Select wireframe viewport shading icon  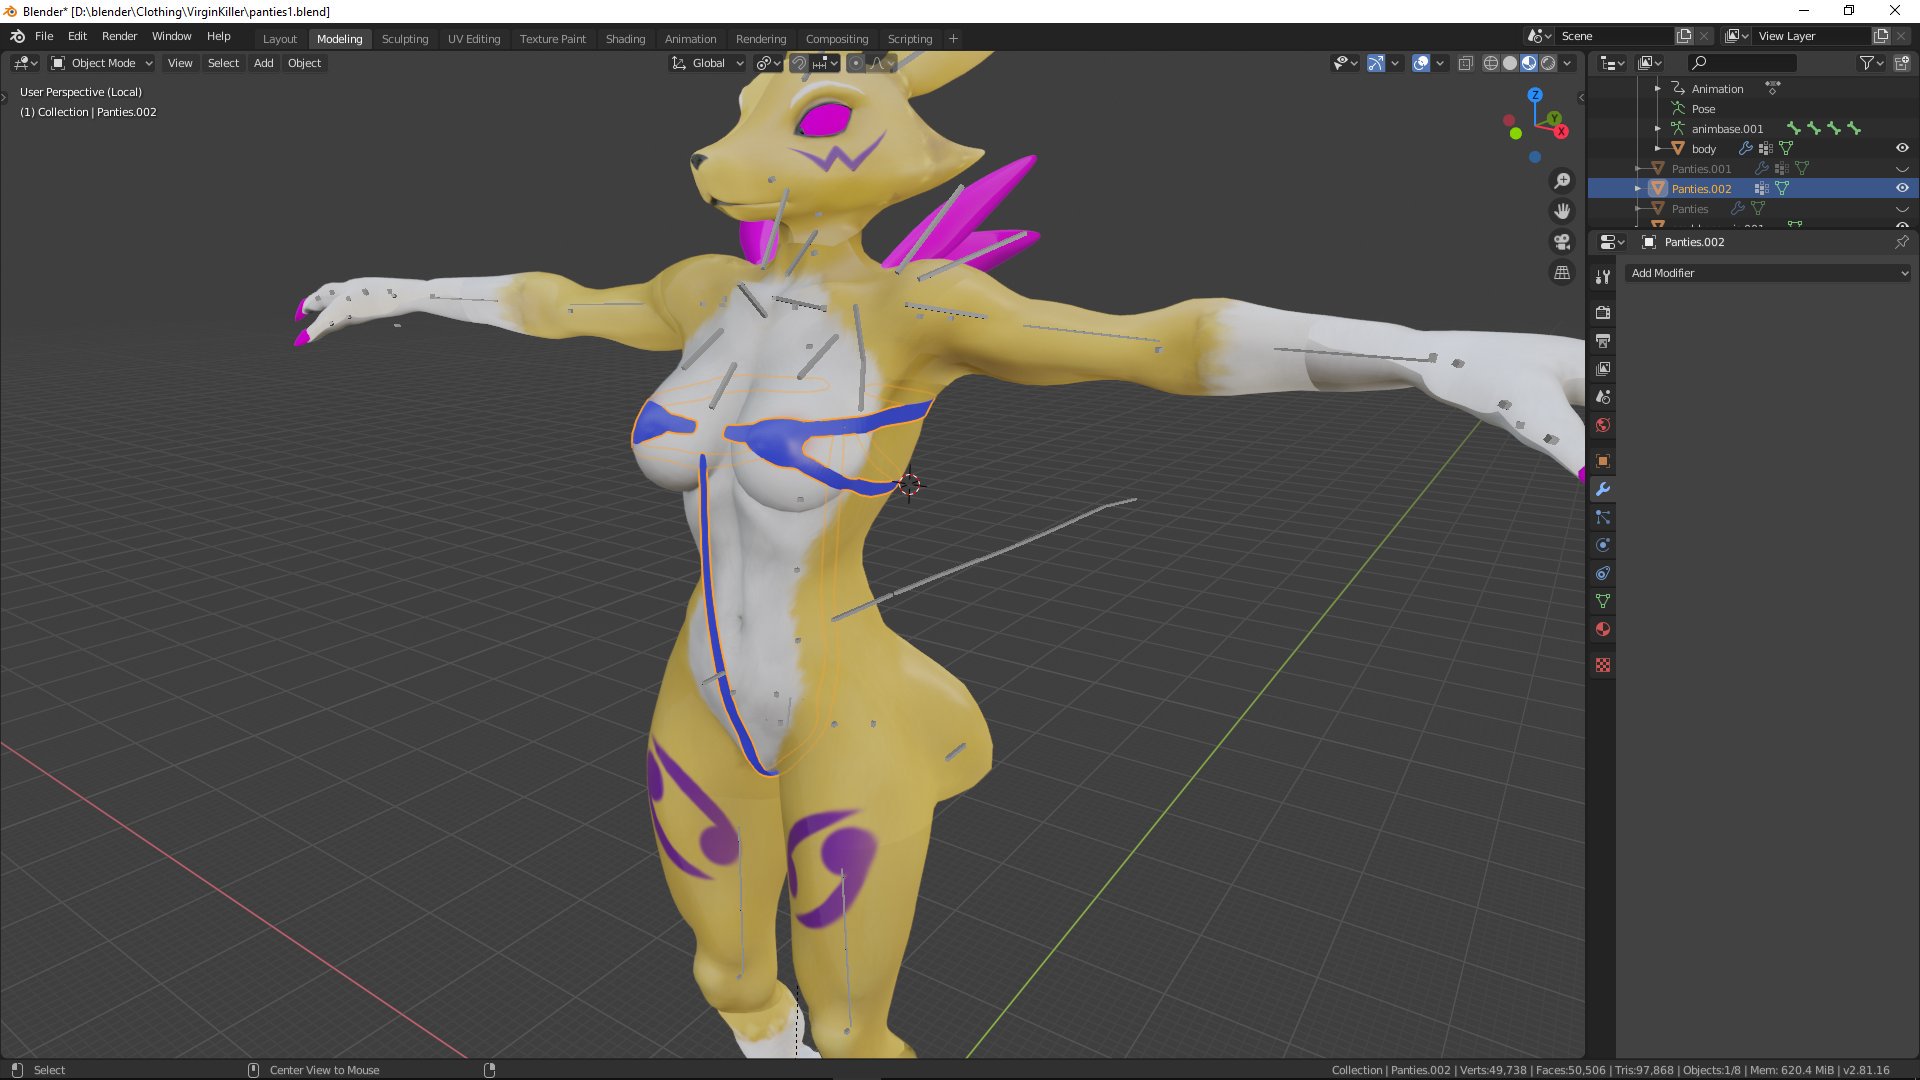pyautogui.click(x=1491, y=63)
